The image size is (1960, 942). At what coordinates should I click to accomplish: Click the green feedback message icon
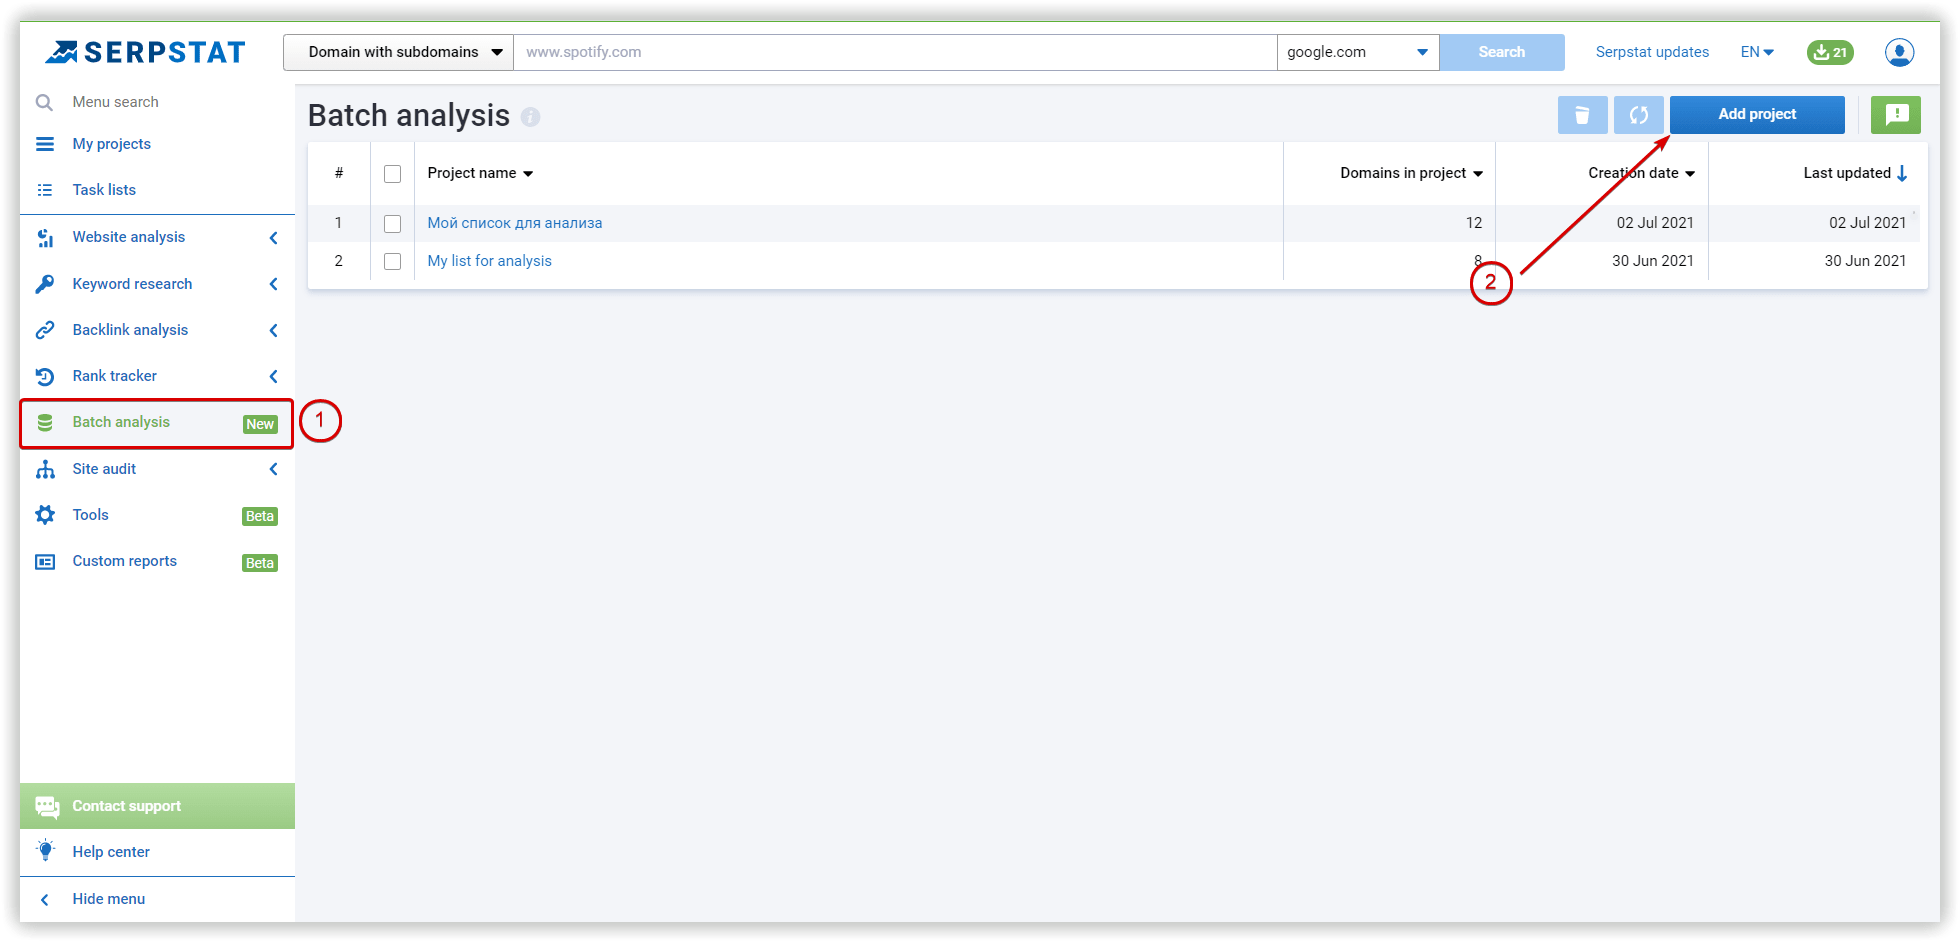1896,115
